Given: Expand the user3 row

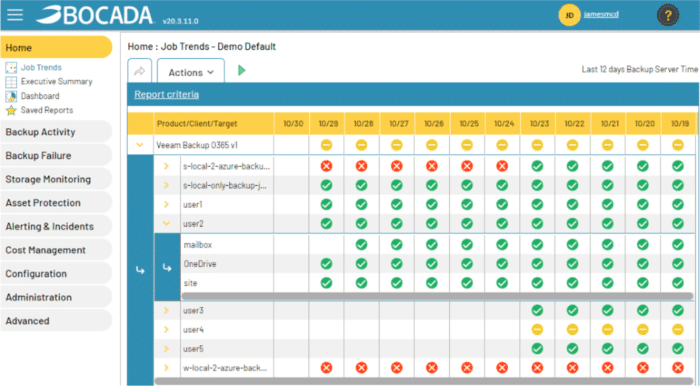Looking at the screenshot, I should [x=166, y=310].
